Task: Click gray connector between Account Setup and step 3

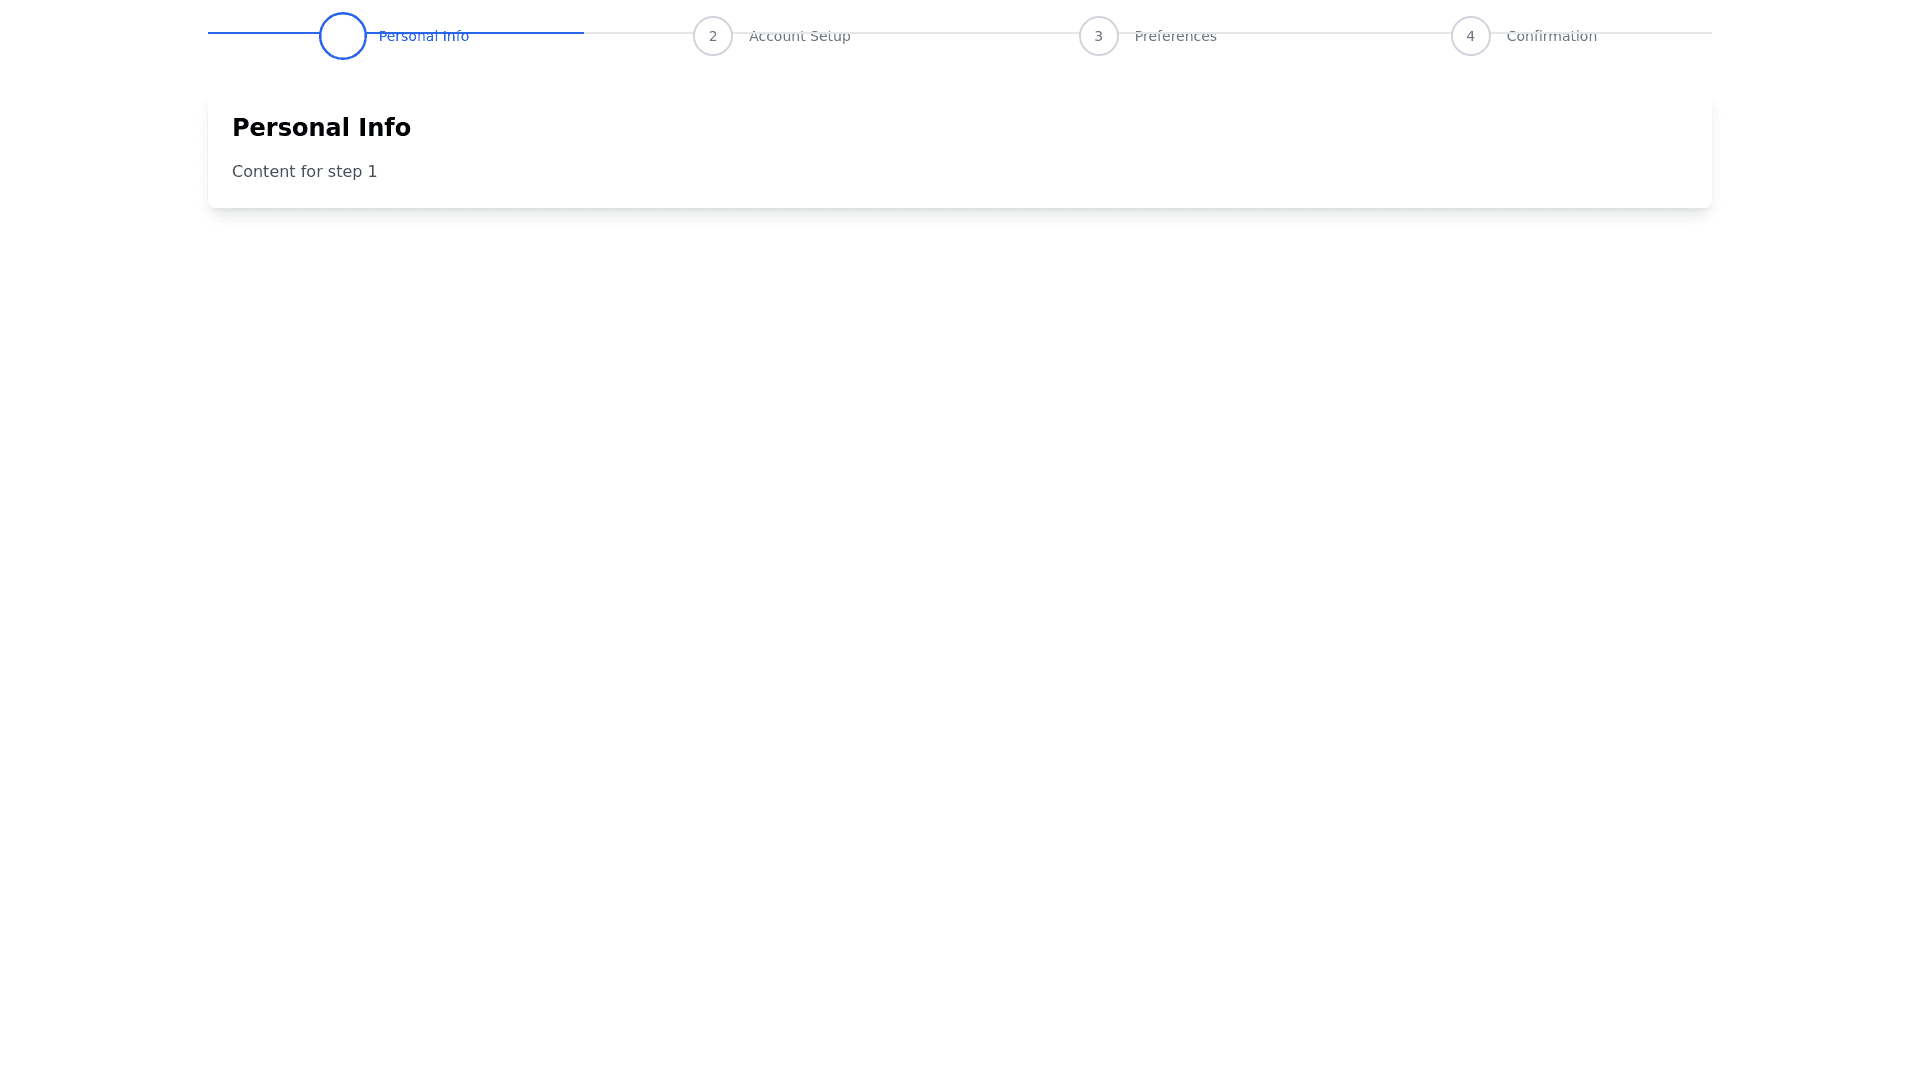Action: point(965,33)
